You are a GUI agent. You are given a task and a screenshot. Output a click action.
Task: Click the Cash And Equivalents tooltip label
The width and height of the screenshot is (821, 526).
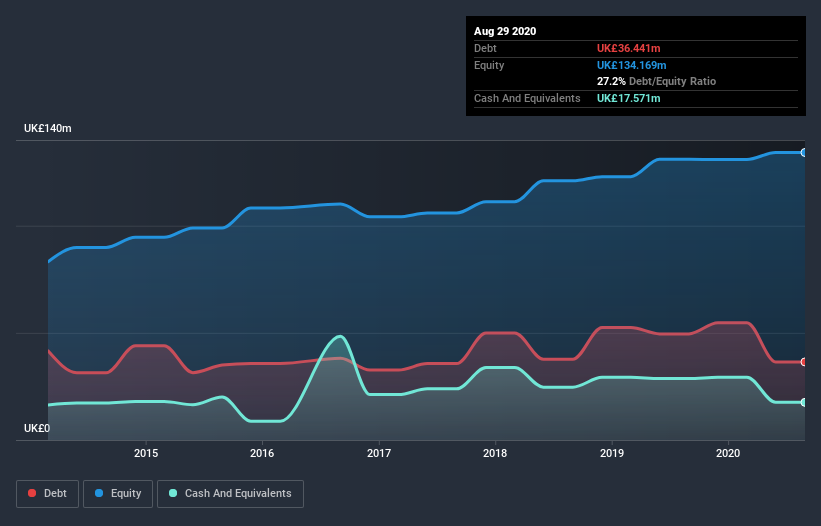coord(527,98)
